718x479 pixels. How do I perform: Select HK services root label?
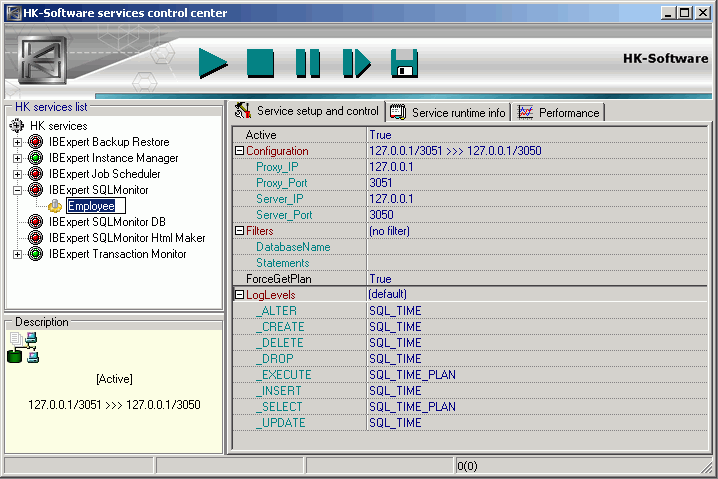pos(59,125)
